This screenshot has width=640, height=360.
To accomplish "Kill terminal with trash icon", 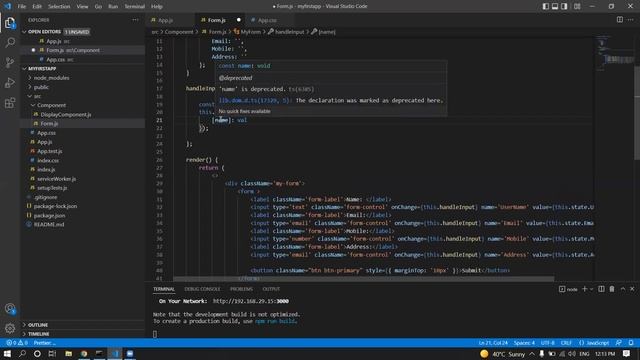I will tap(612, 289).
